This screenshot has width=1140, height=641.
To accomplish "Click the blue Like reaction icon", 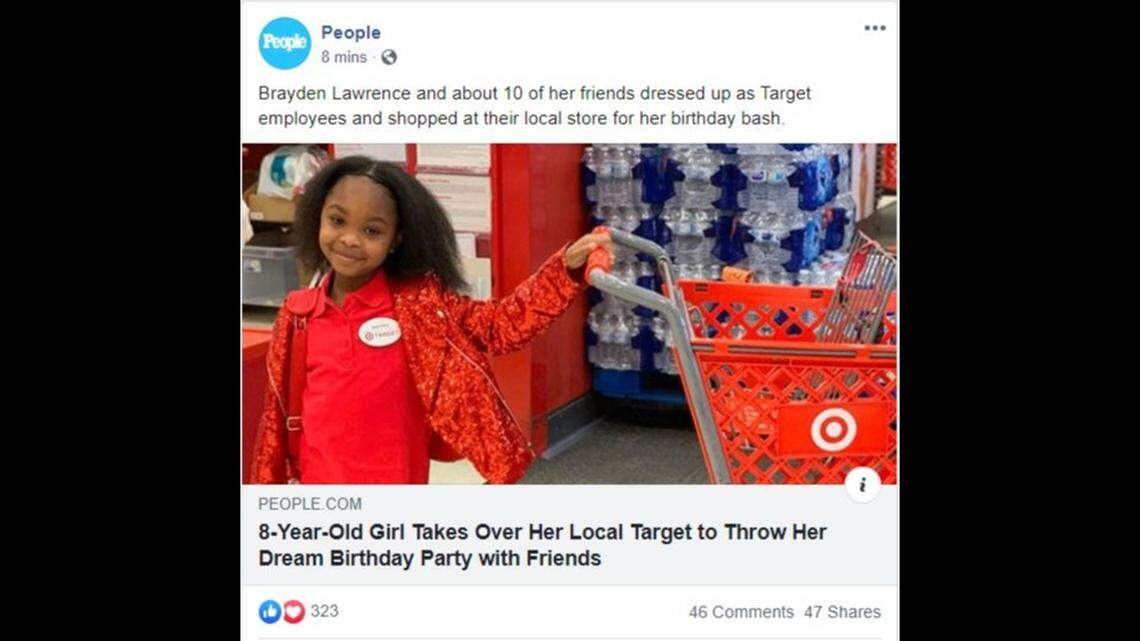I will coord(270,611).
